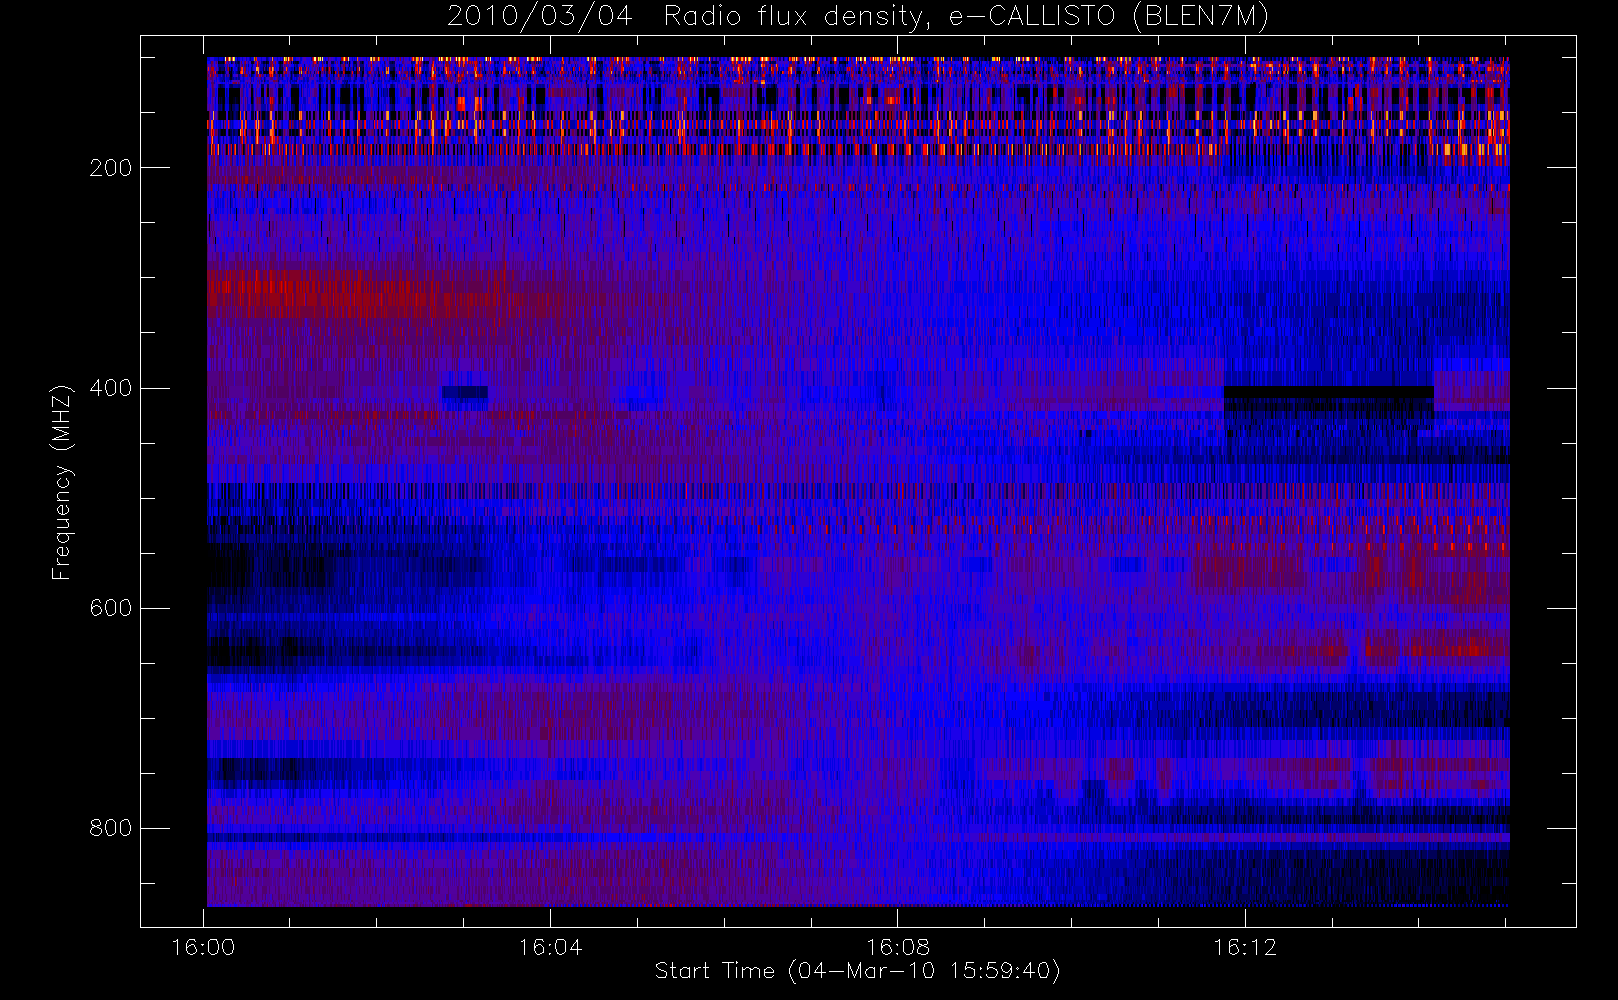1618x1000 pixels.
Task: Click the '16:12' time tick label
Action: click(1245, 947)
